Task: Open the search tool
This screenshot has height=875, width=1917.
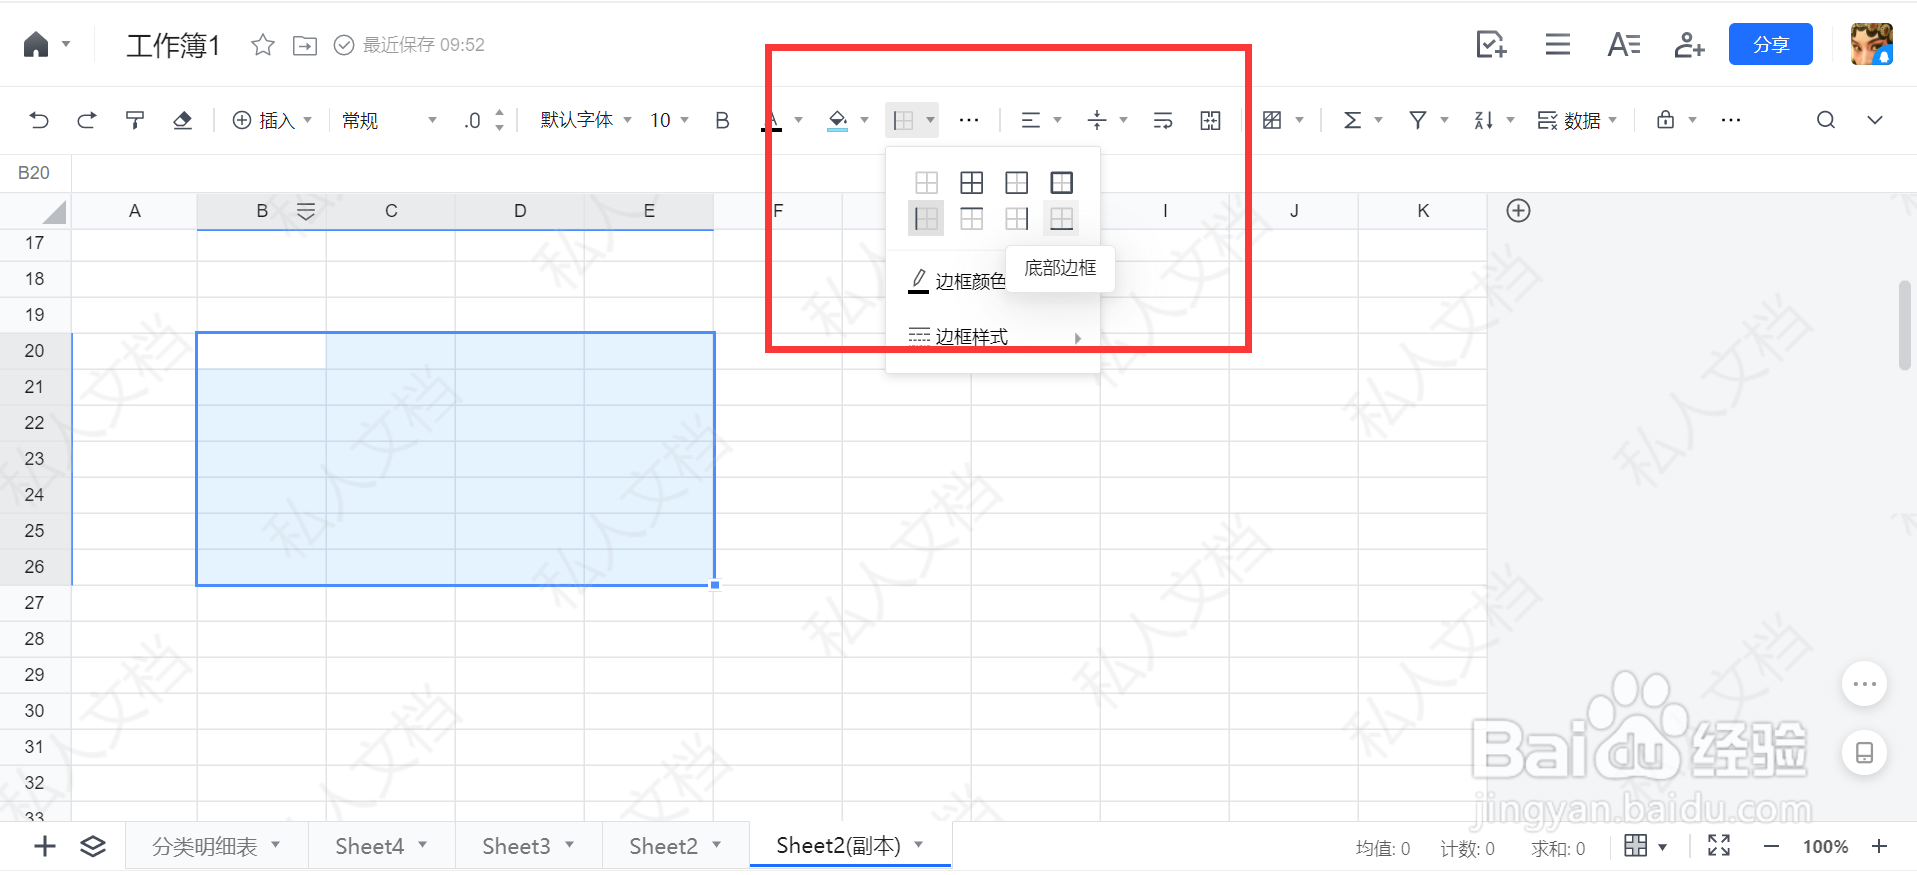Action: pyautogui.click(x=1826, y=120)
